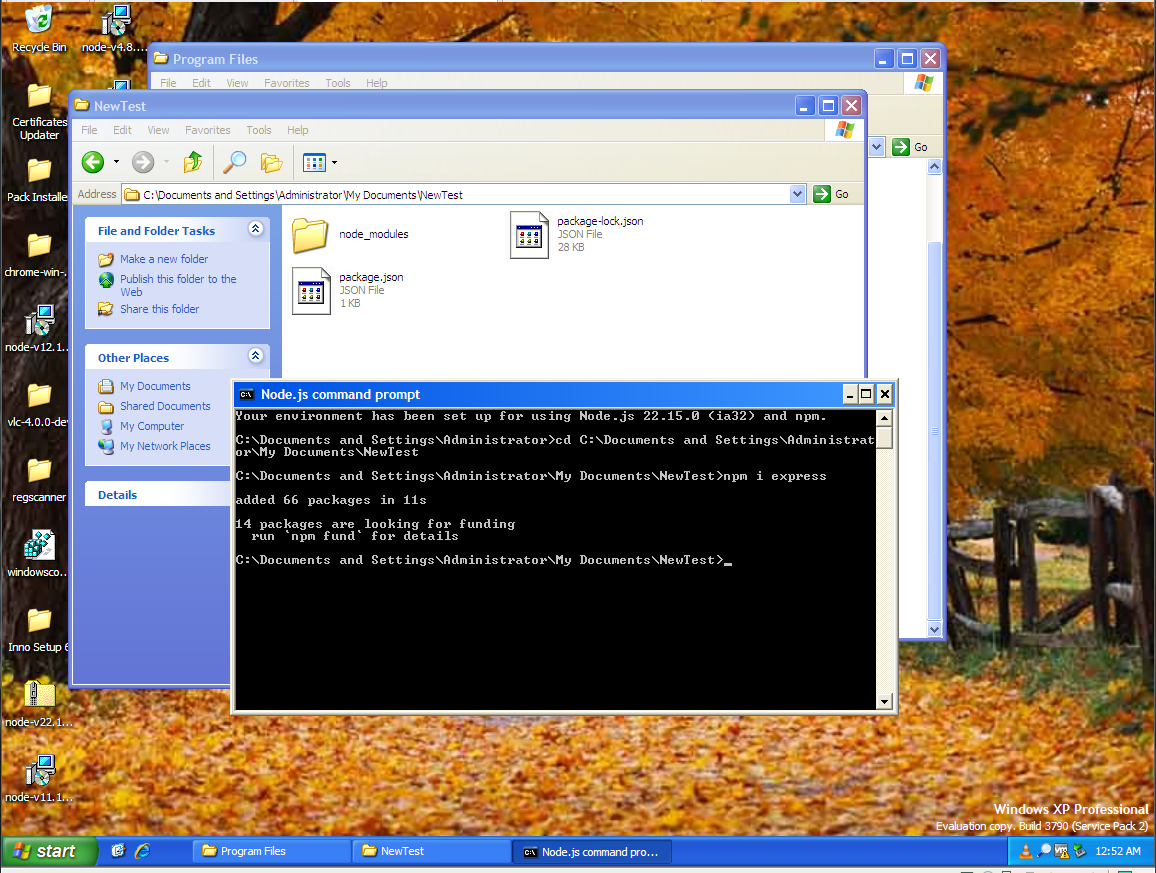This screenshot has width=1156, height=873.
Task: Click the command prompt scroll down arrow
Action: (x=885, y=701)
